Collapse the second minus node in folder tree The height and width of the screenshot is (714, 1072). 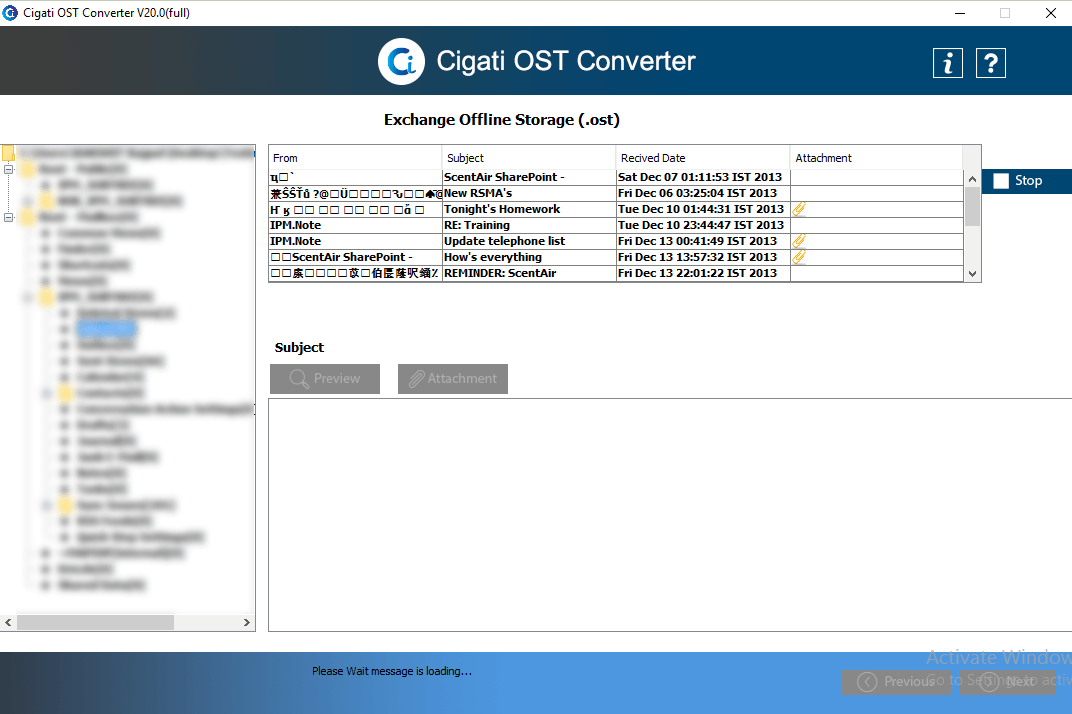pyautogui.click(x=8, y=217)
